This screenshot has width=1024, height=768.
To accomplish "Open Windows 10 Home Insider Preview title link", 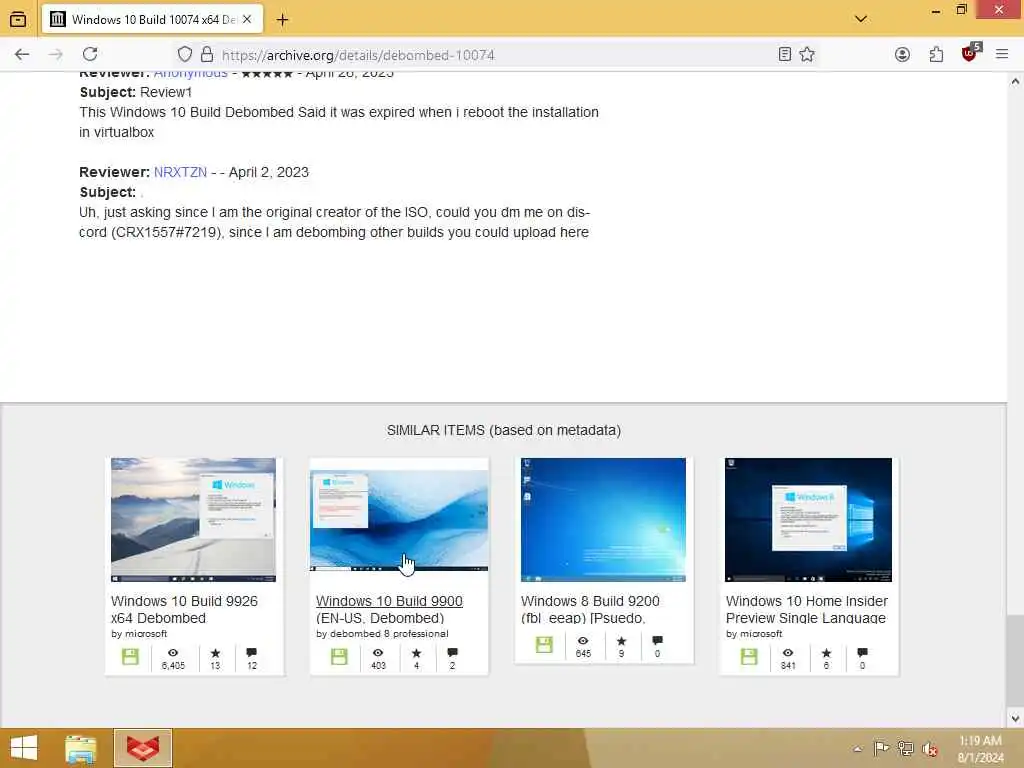I will click(807, 609).
